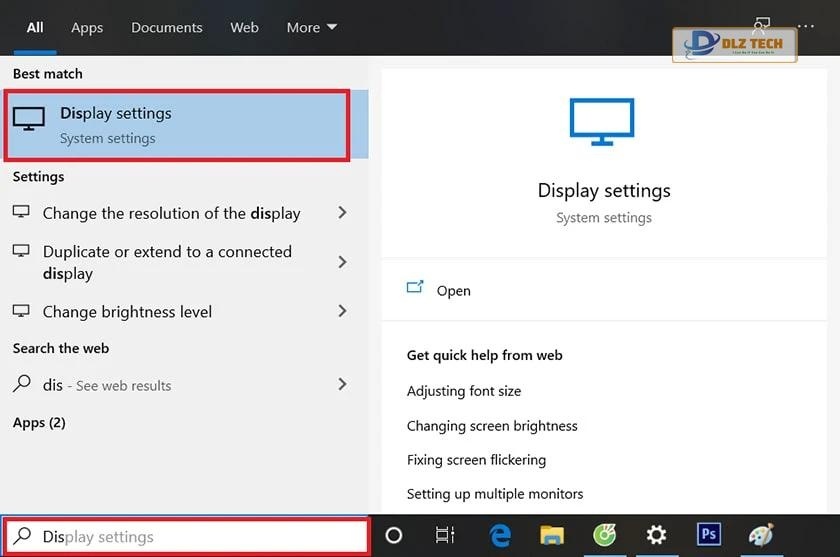Image resolution: width=840 pixels, height=557 pixels.
Task: Open Task View from the taskbar
Action: click(x=445, y=536)
